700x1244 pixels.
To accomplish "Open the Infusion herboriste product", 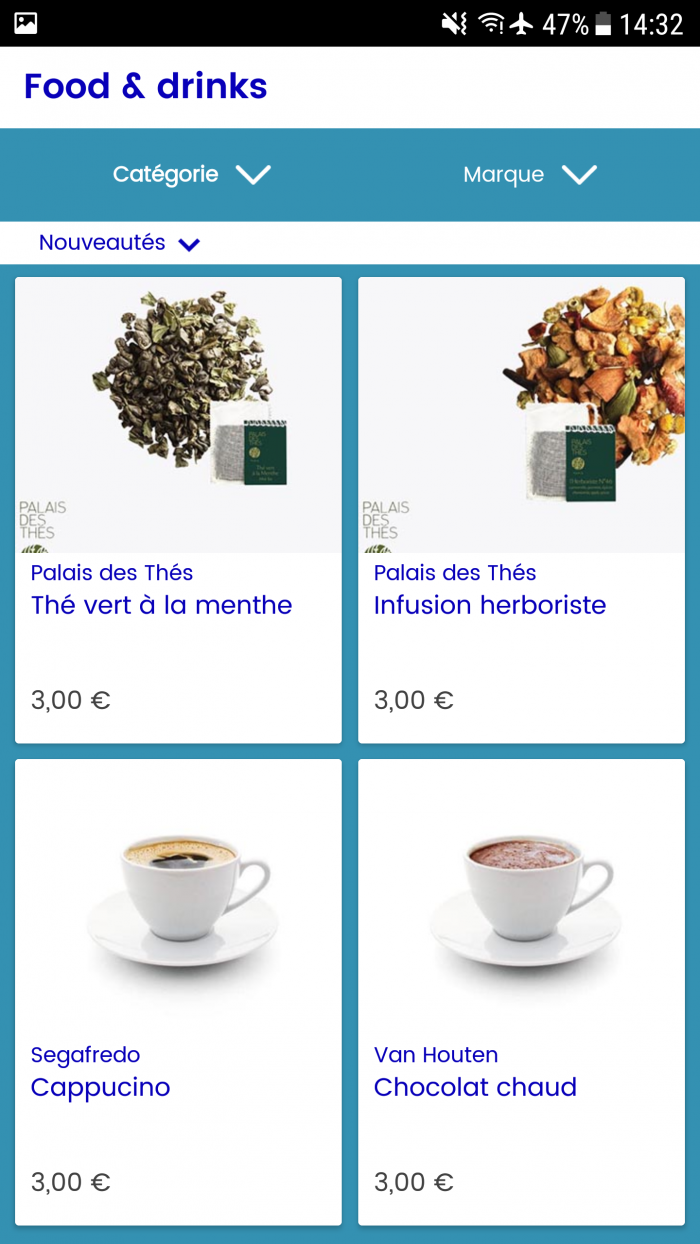I will click(521, 510).
